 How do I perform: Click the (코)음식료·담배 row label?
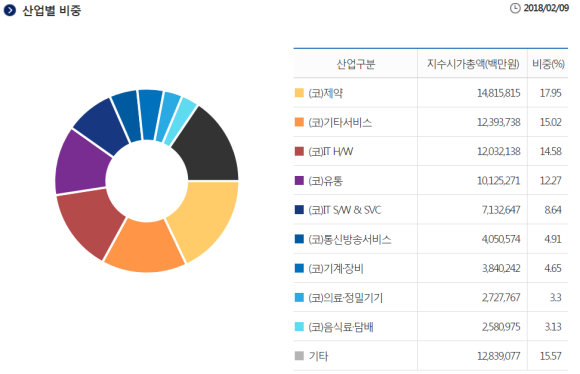point(341,327)
